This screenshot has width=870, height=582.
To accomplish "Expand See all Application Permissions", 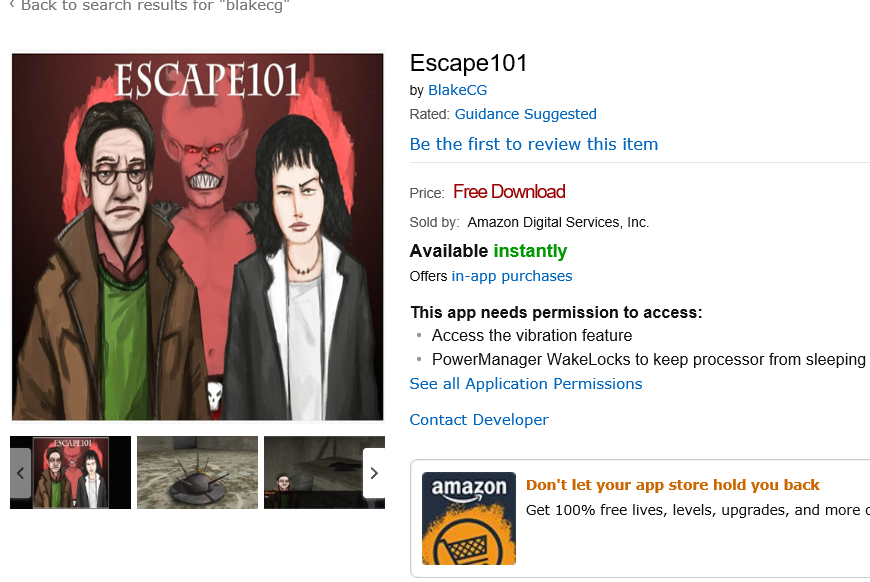I will [526, 384].
